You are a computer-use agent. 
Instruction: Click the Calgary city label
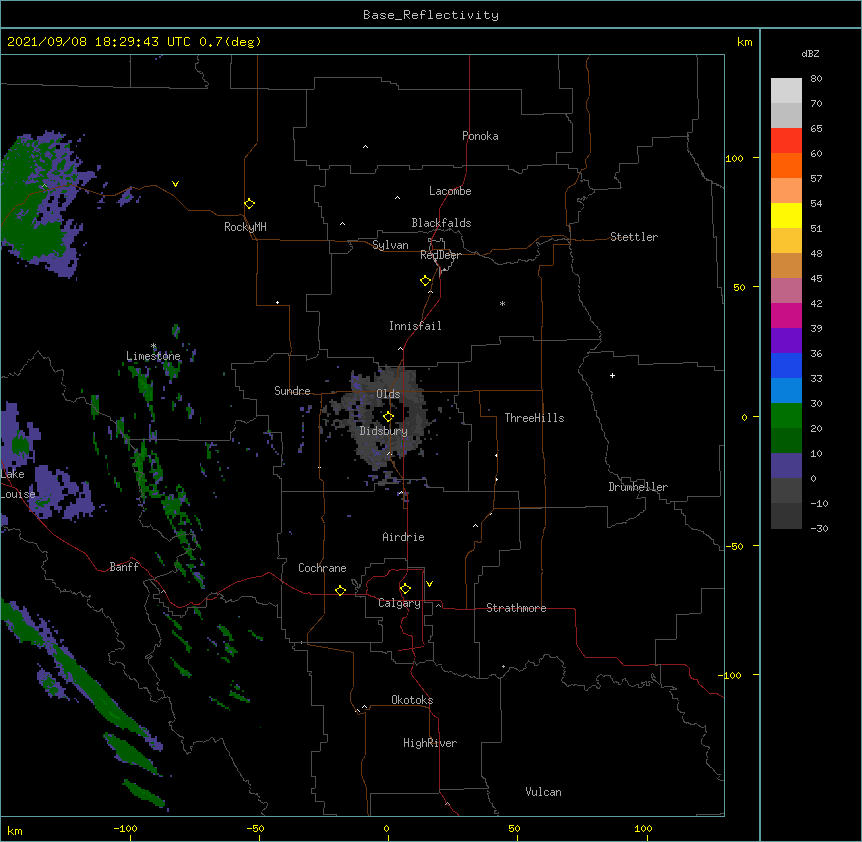click(x=400, y=603)
